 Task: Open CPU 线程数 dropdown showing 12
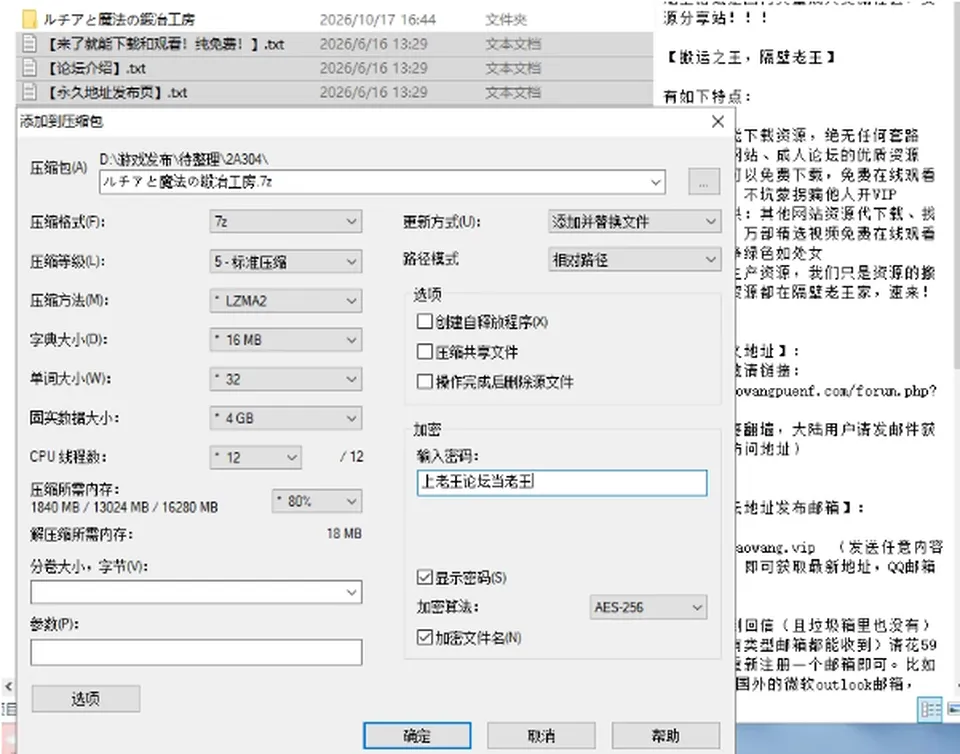255,457
